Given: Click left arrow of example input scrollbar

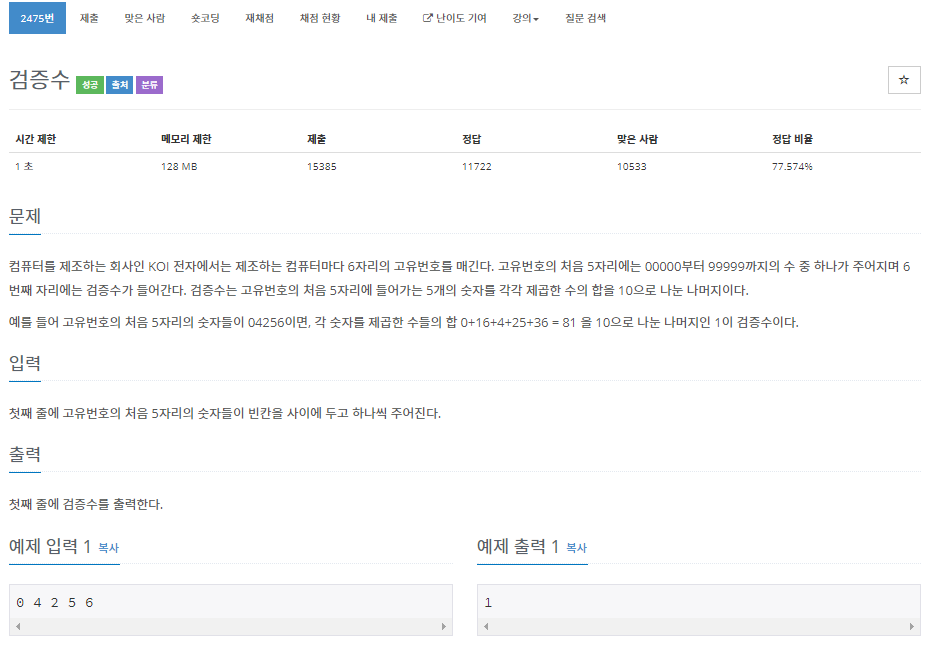Looking at the screenshot, I should [x=18, y=627].
